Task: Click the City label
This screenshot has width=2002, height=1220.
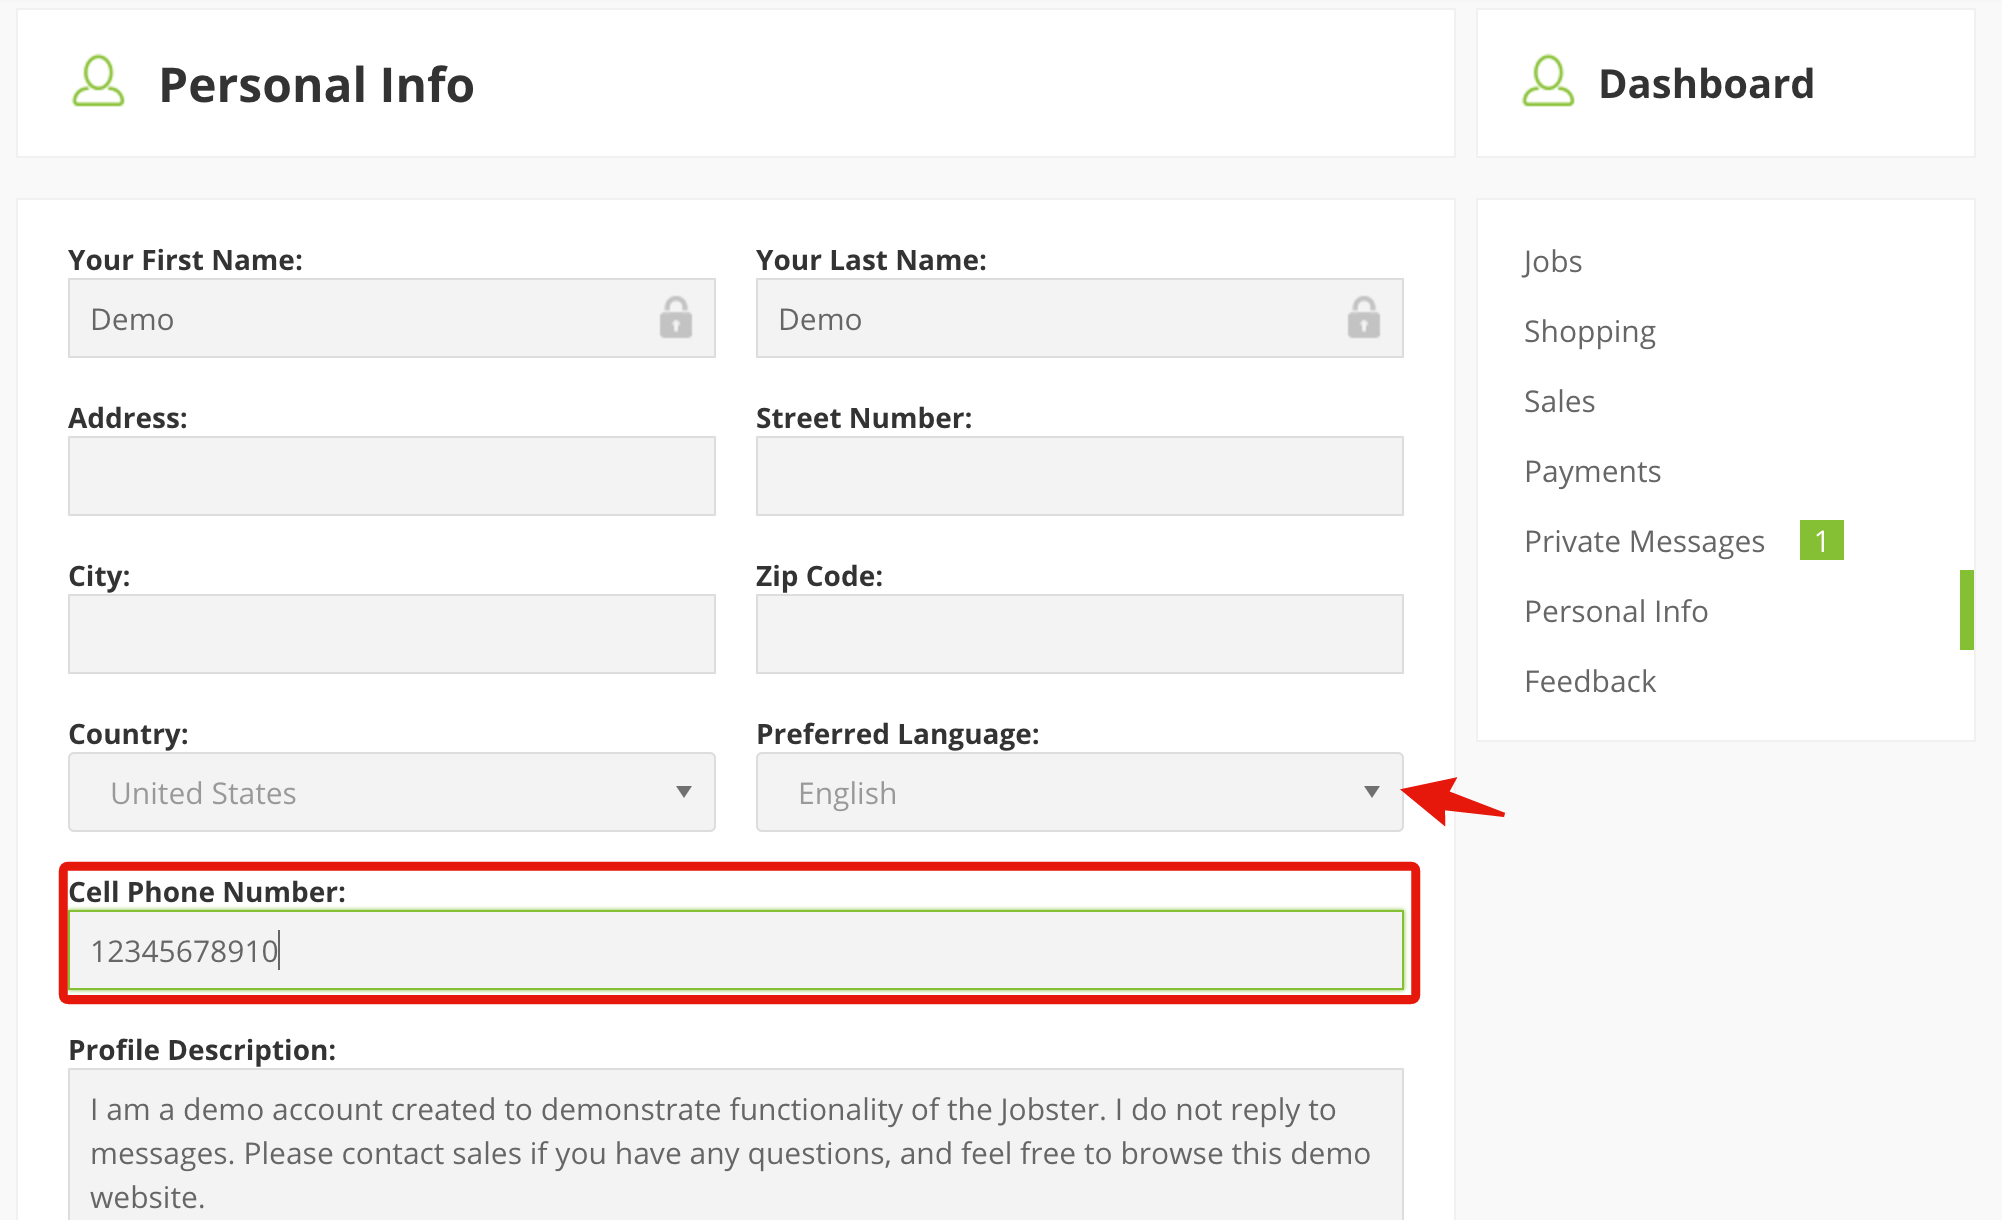Action: point(99,576)
